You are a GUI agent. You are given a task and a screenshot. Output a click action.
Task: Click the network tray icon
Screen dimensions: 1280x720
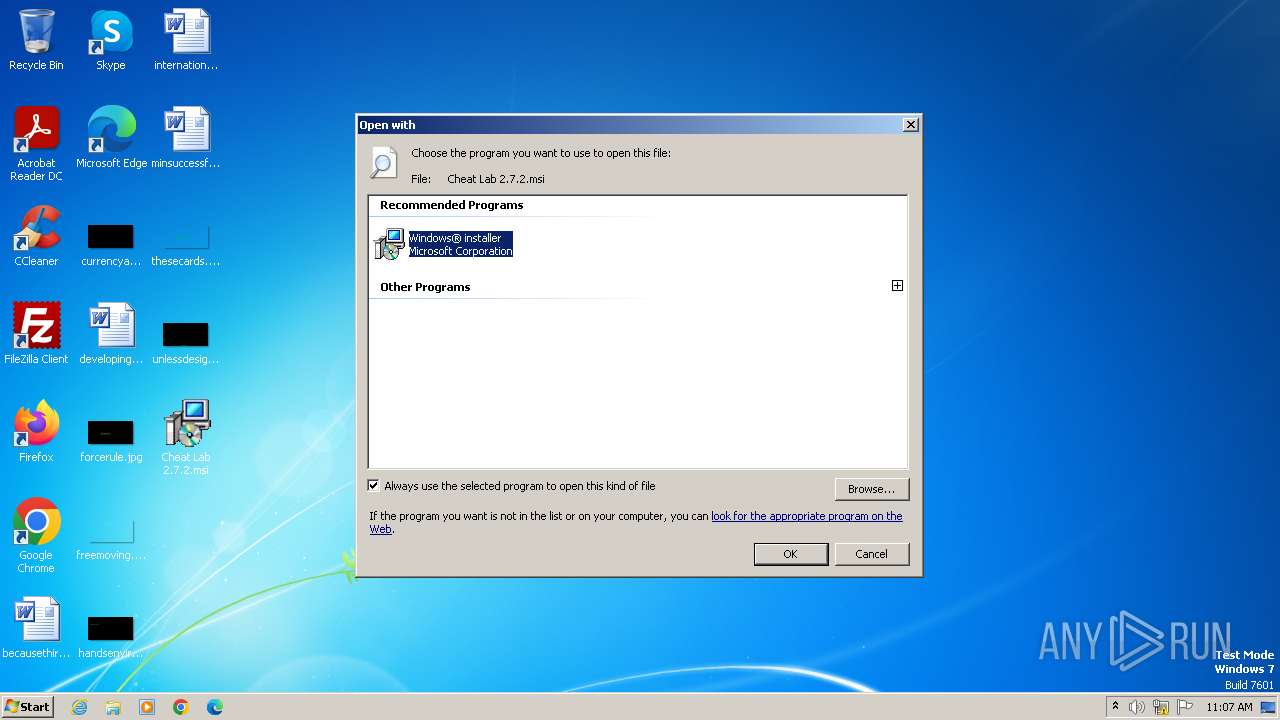pos(1161,707)
